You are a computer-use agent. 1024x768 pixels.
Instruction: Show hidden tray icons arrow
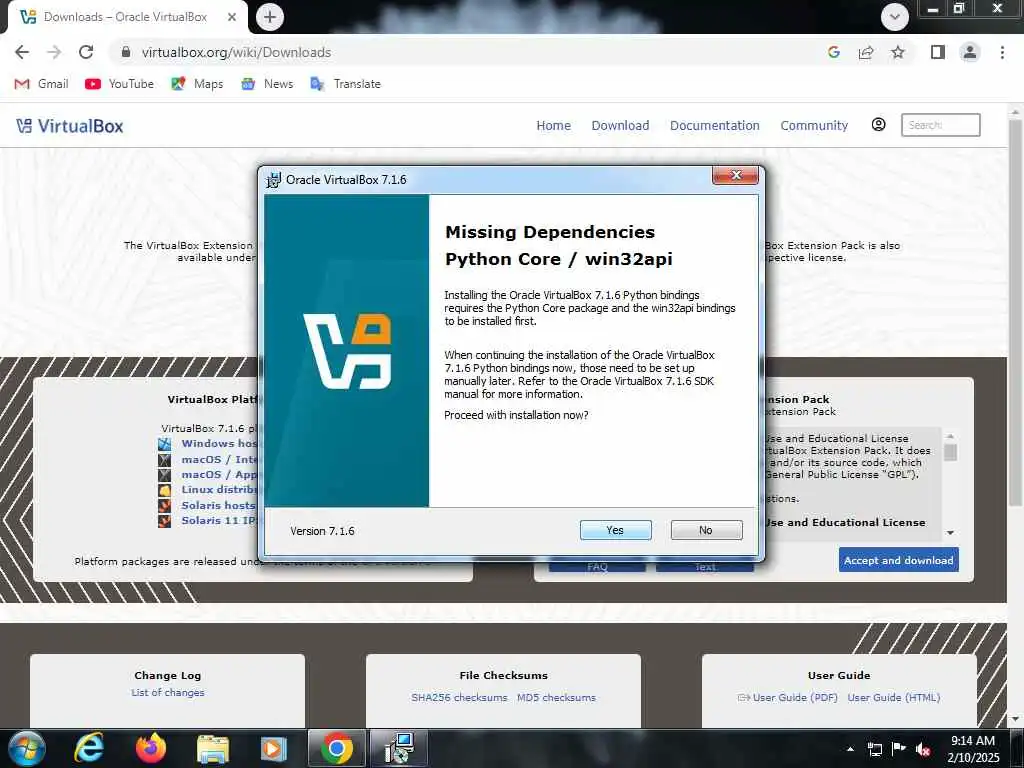850,749
